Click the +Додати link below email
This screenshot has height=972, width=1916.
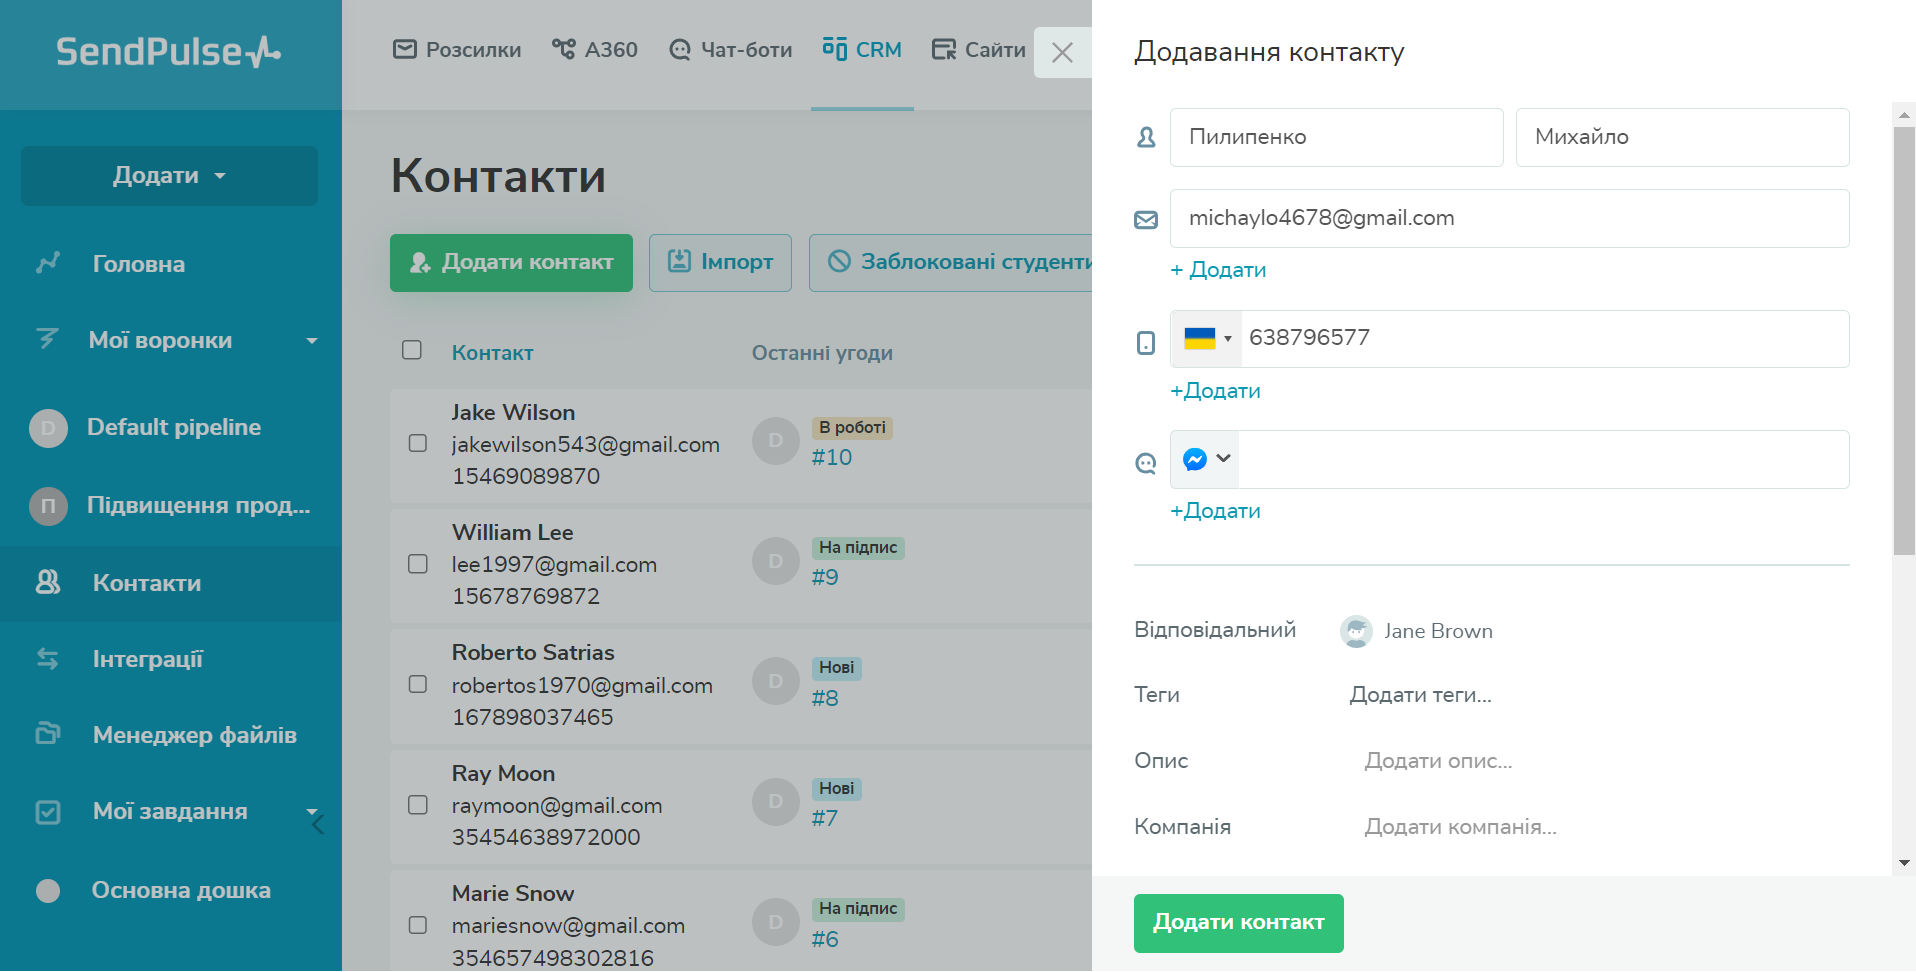pos(1218,270)
